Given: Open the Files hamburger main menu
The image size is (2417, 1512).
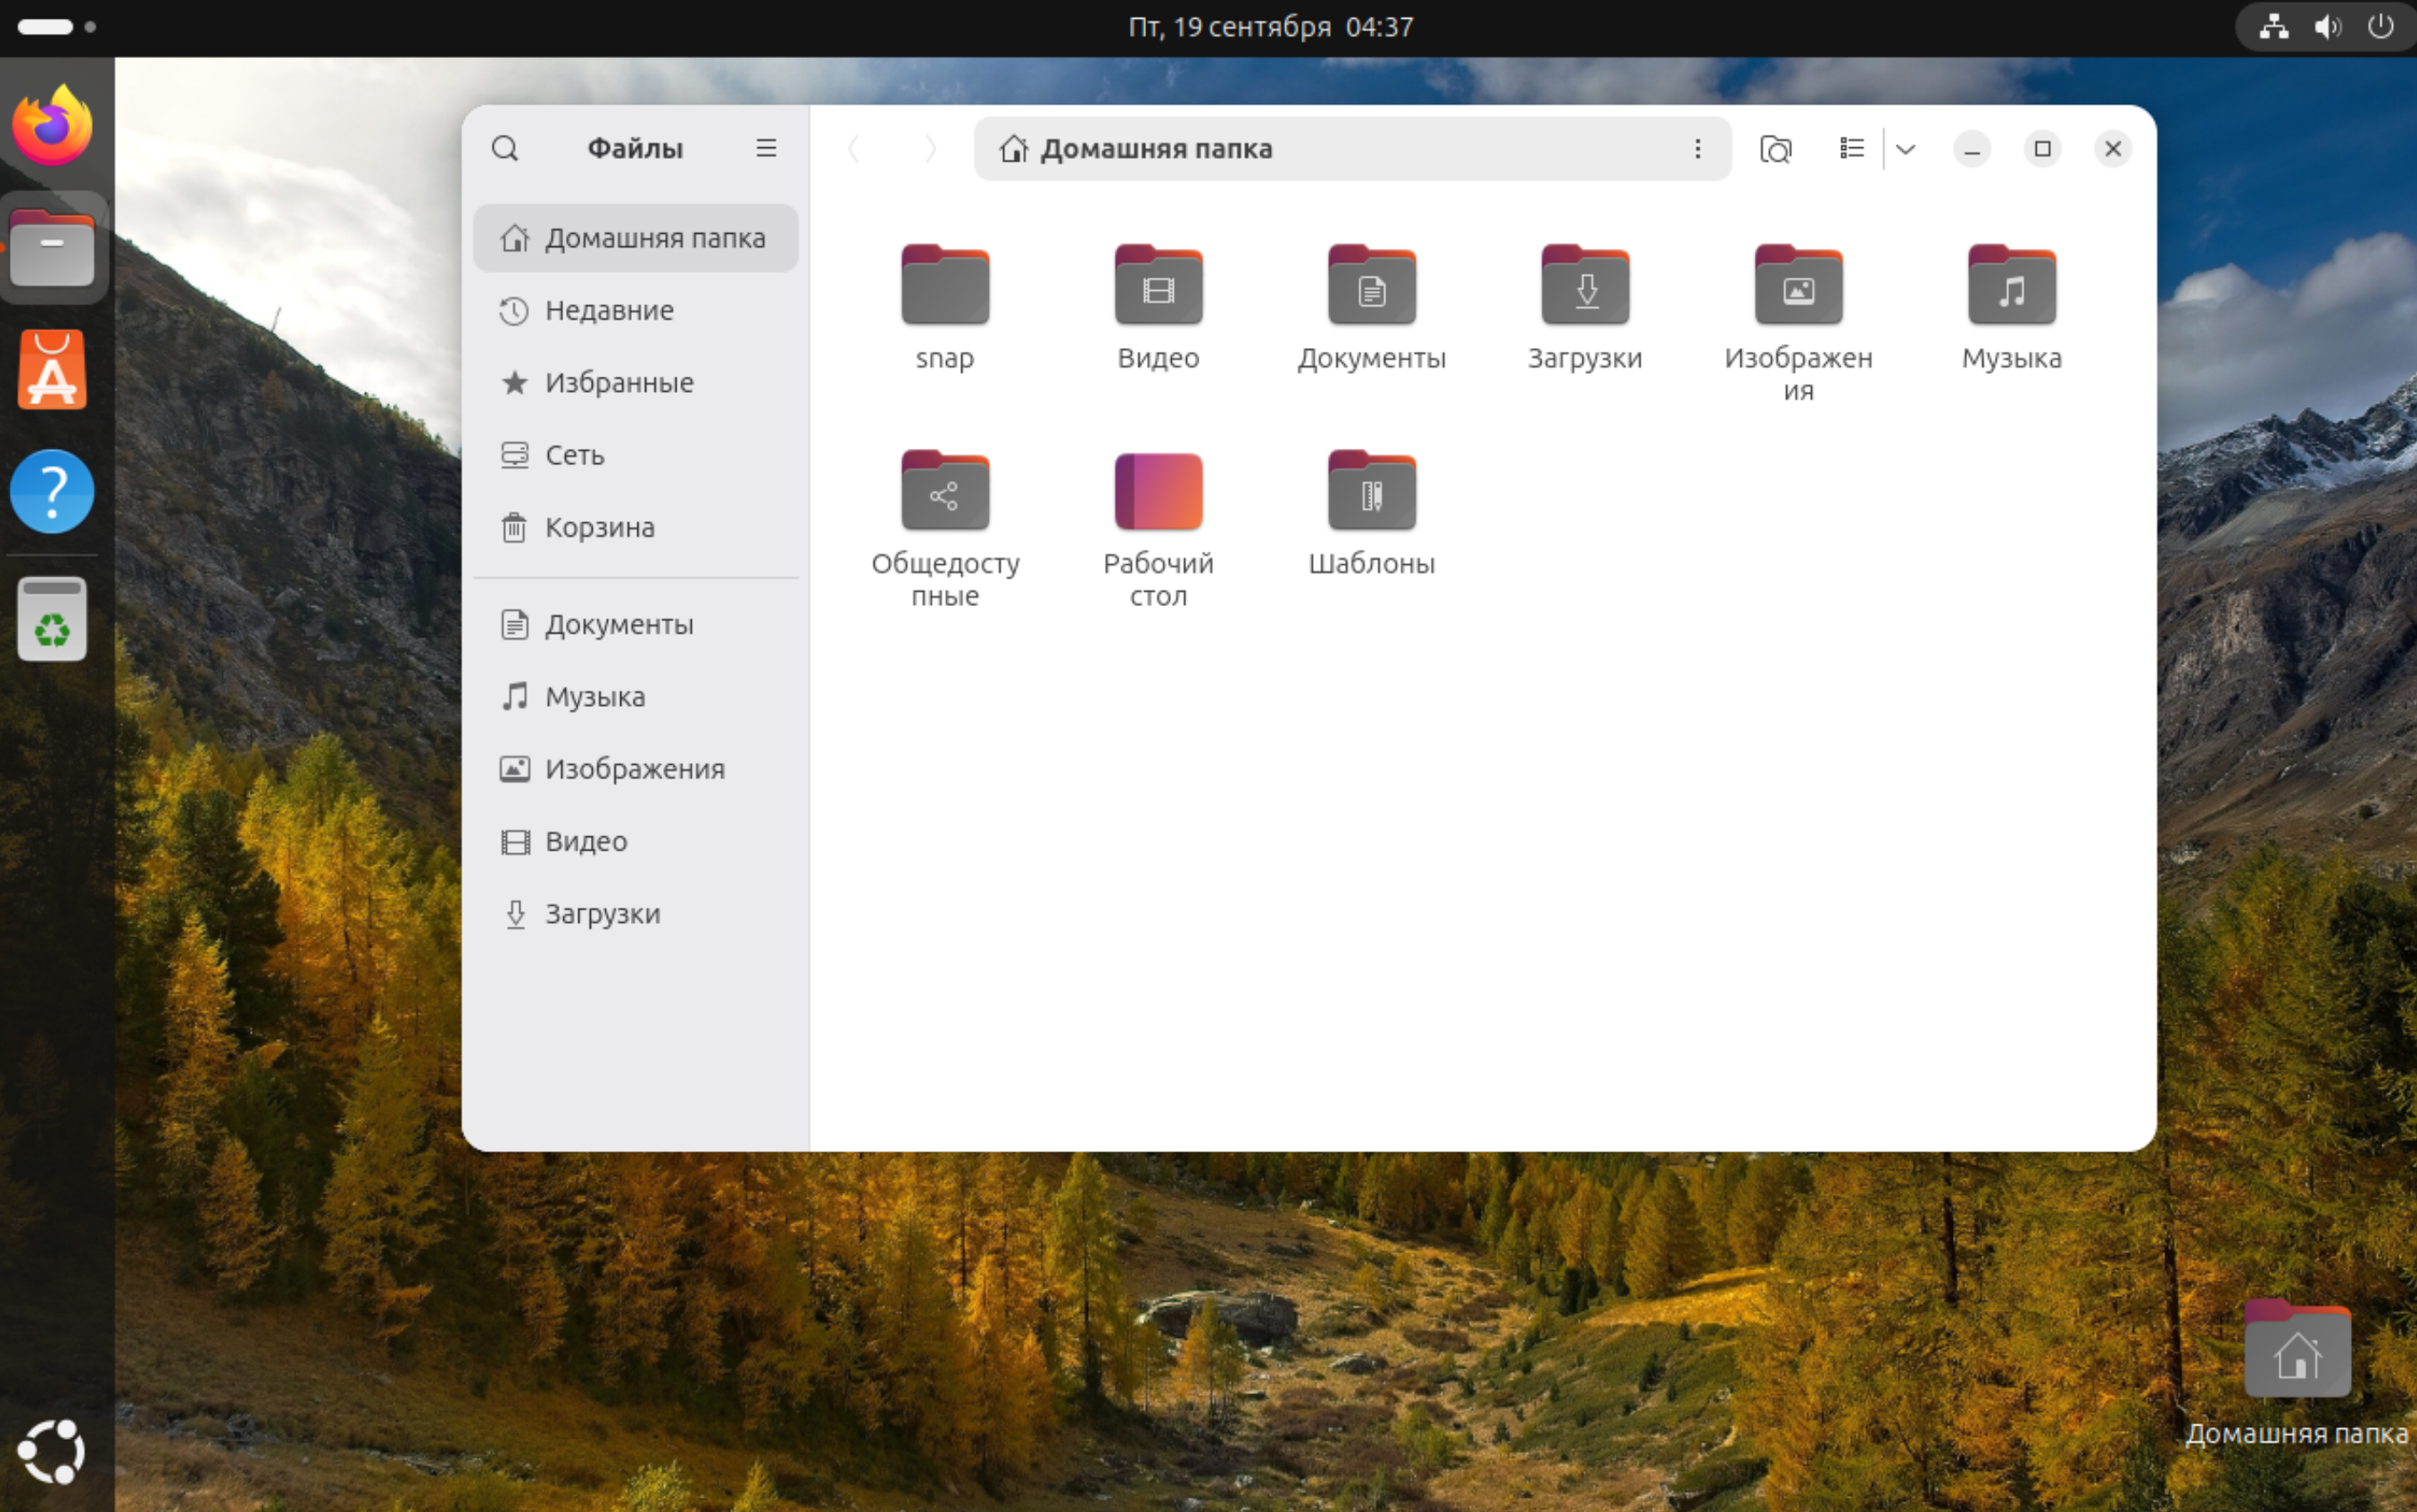Looking at the screenshot, I should 766,148.
